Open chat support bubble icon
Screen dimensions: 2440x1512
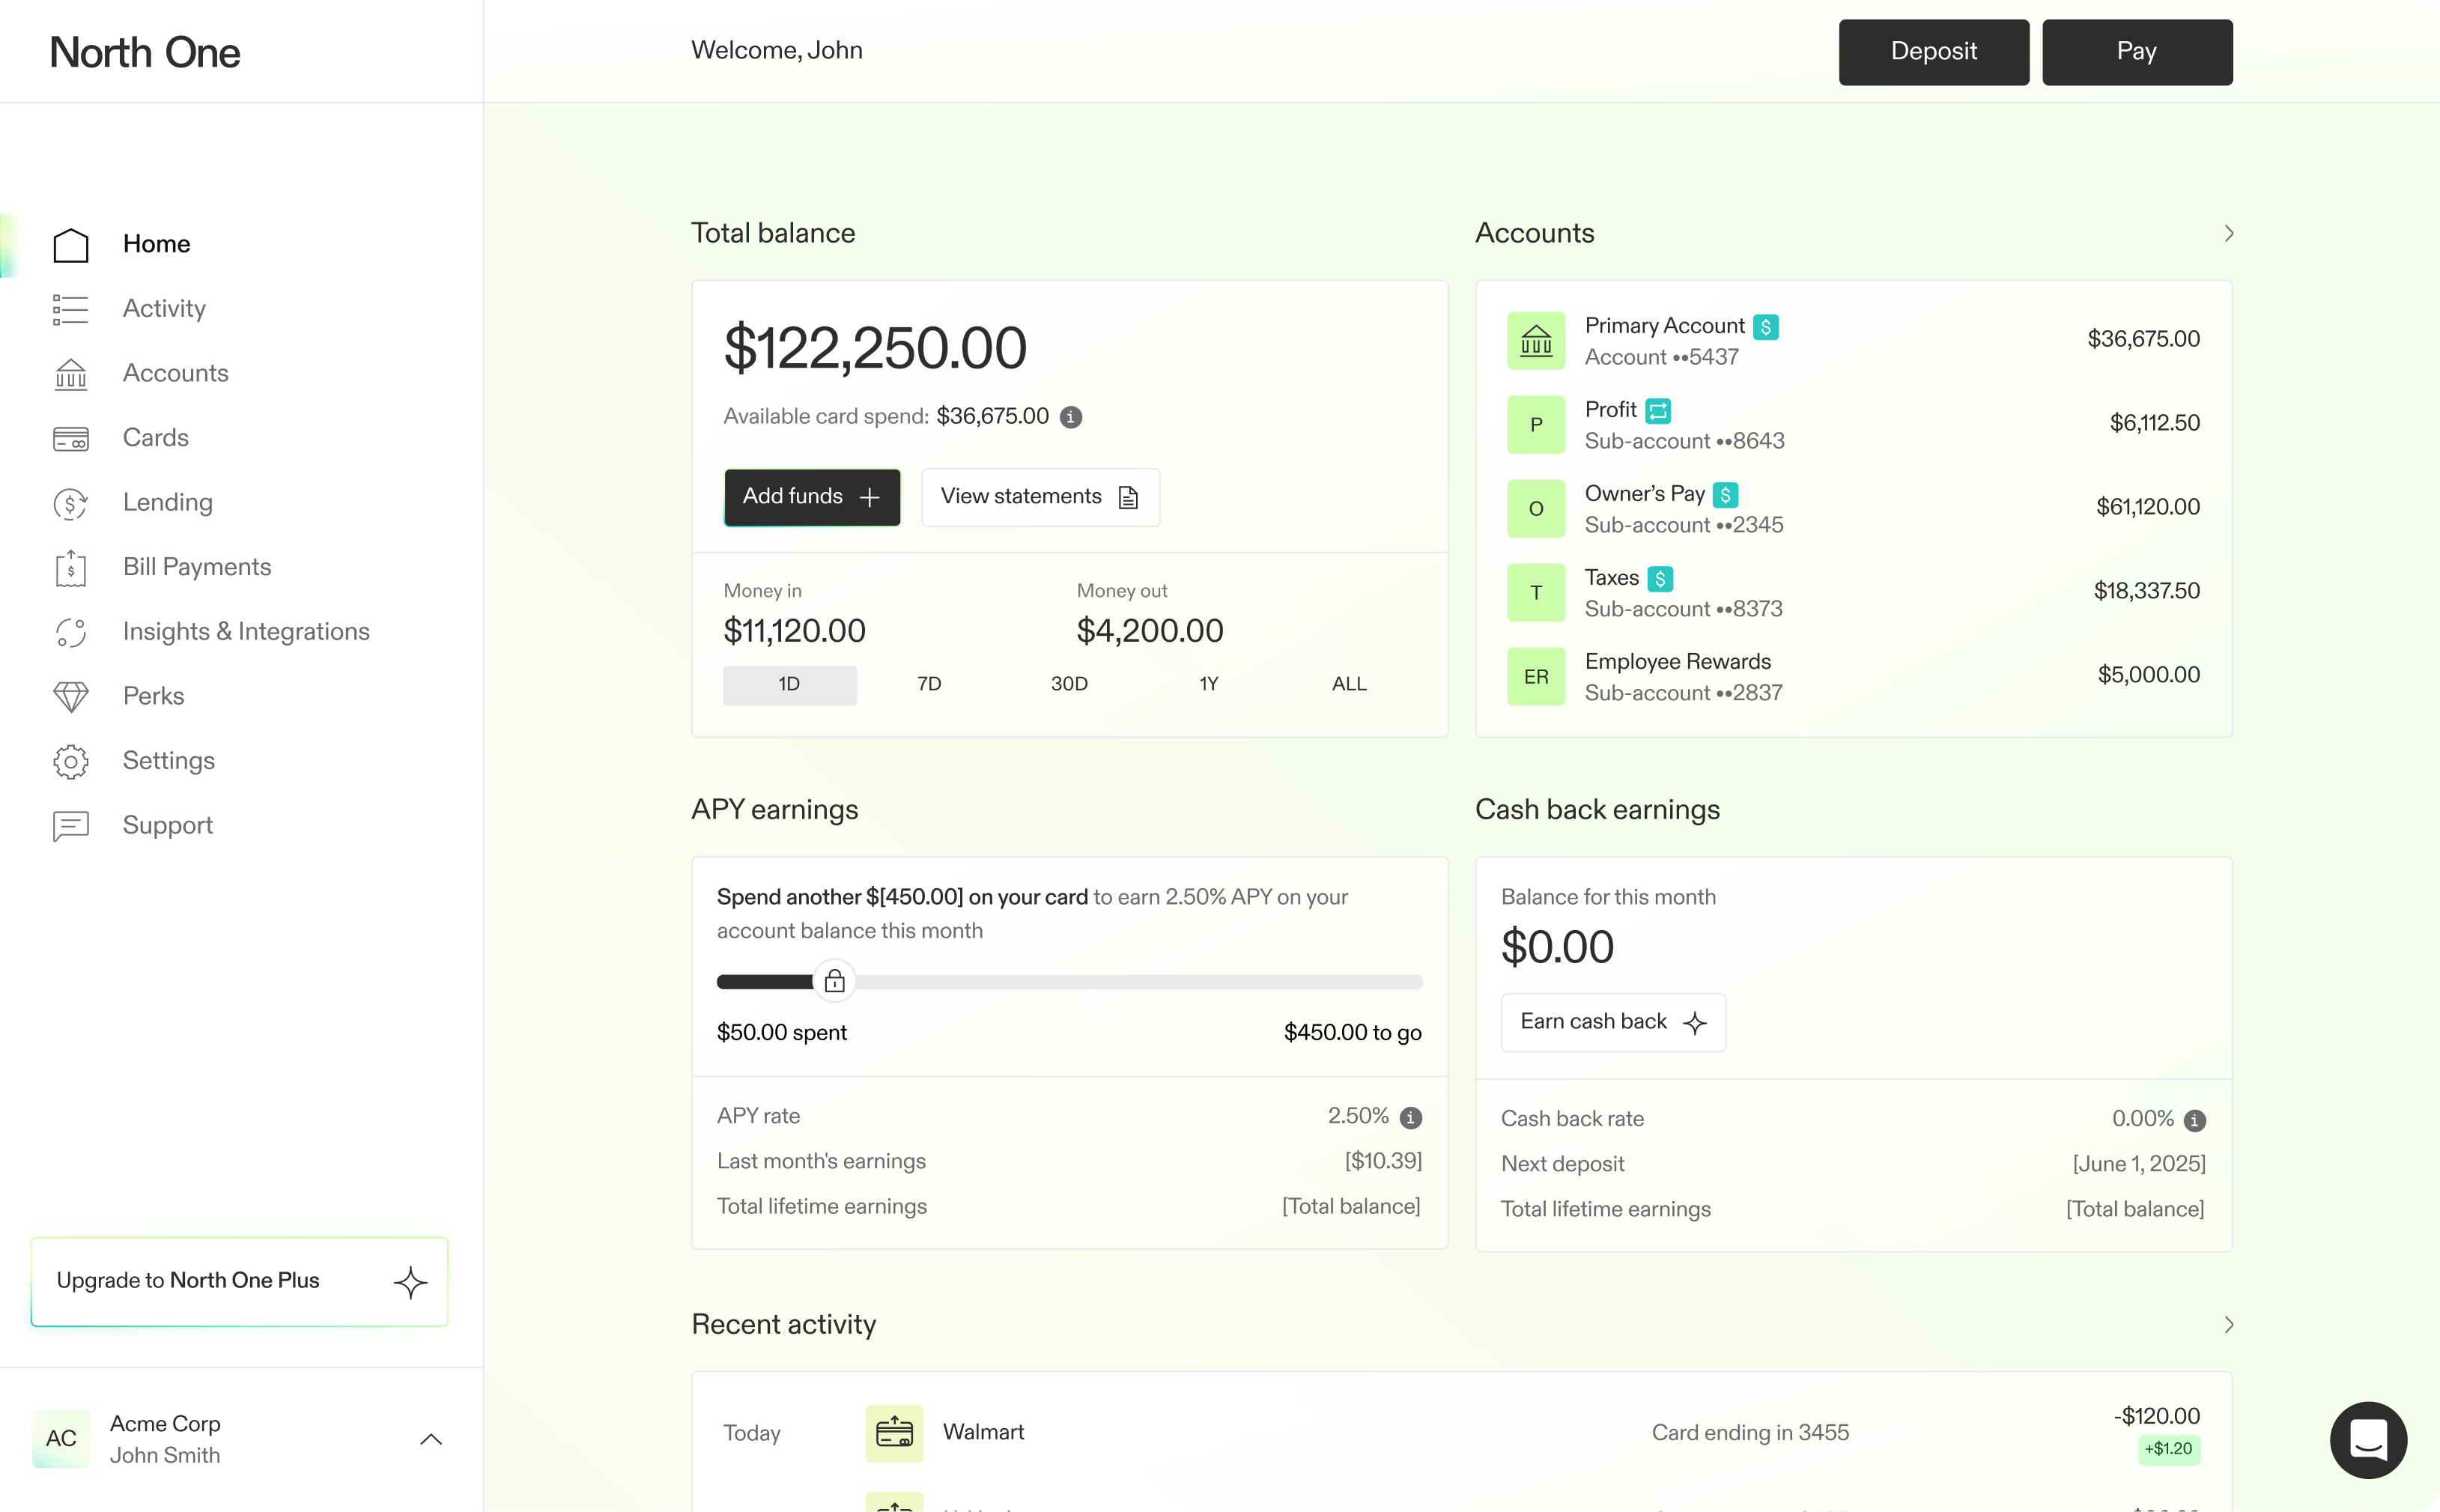tap(2367, 1439)
